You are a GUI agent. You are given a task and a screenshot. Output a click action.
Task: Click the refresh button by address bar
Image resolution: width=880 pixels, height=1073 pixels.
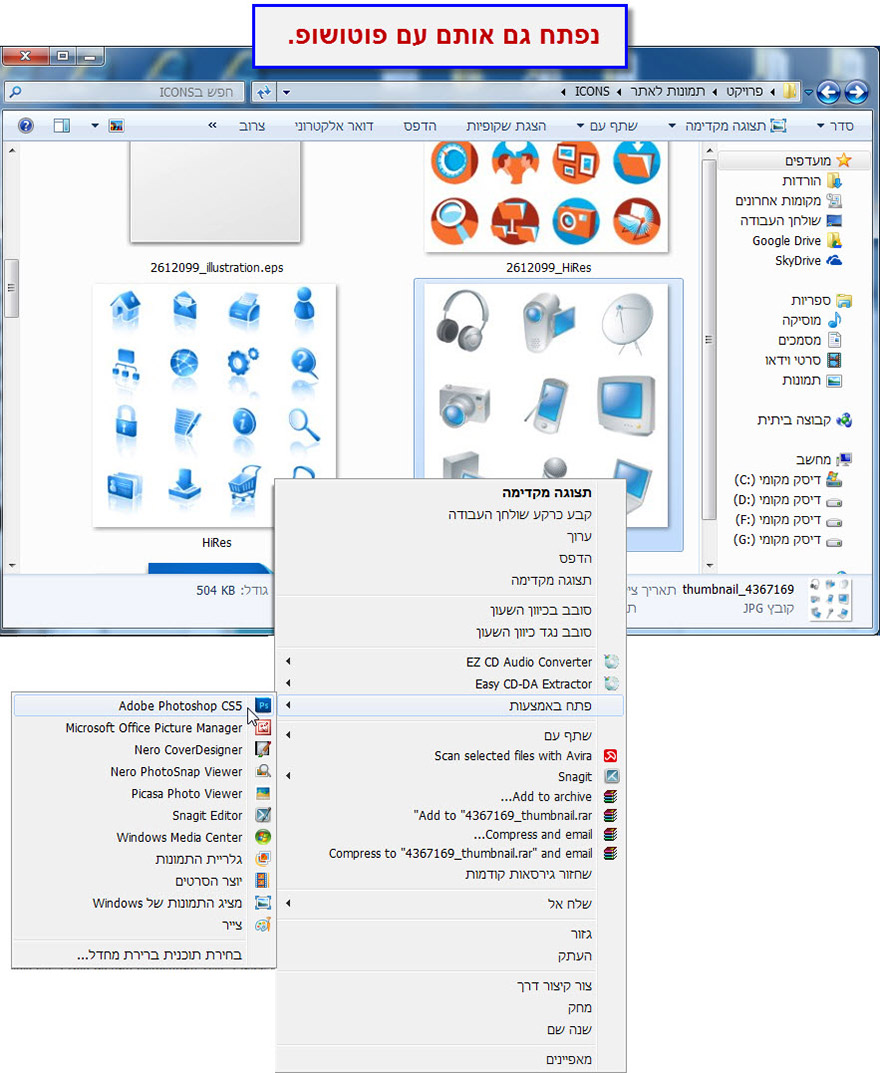point(263,92)
